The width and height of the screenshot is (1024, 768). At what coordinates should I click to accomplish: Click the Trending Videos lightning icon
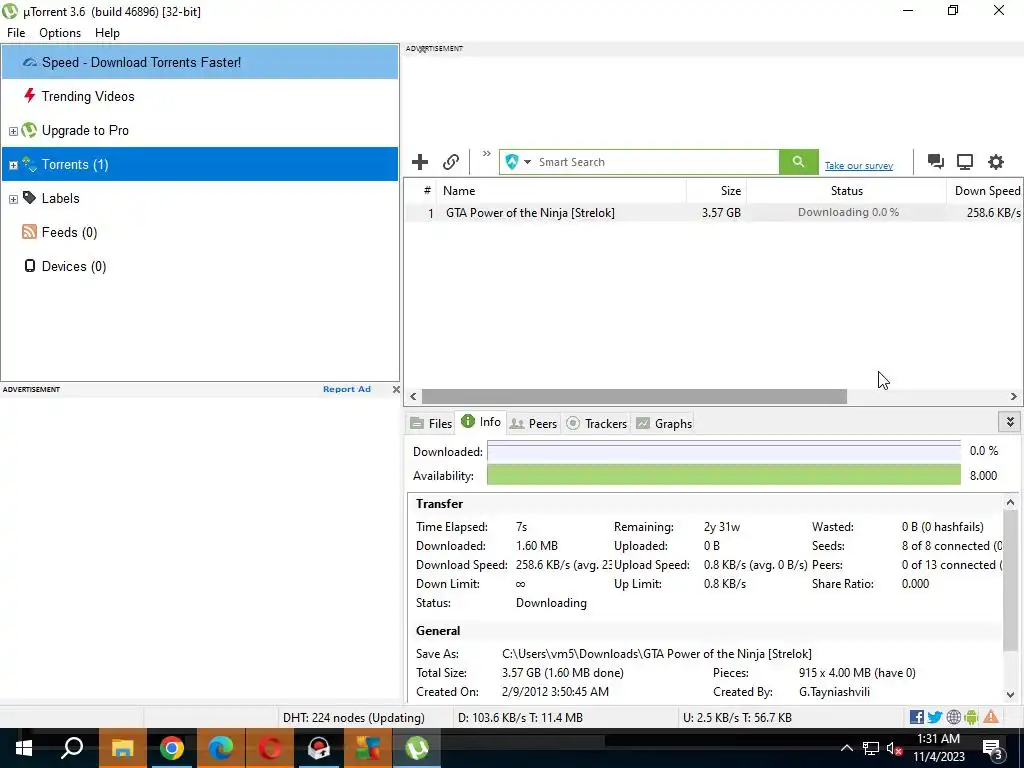29,95
